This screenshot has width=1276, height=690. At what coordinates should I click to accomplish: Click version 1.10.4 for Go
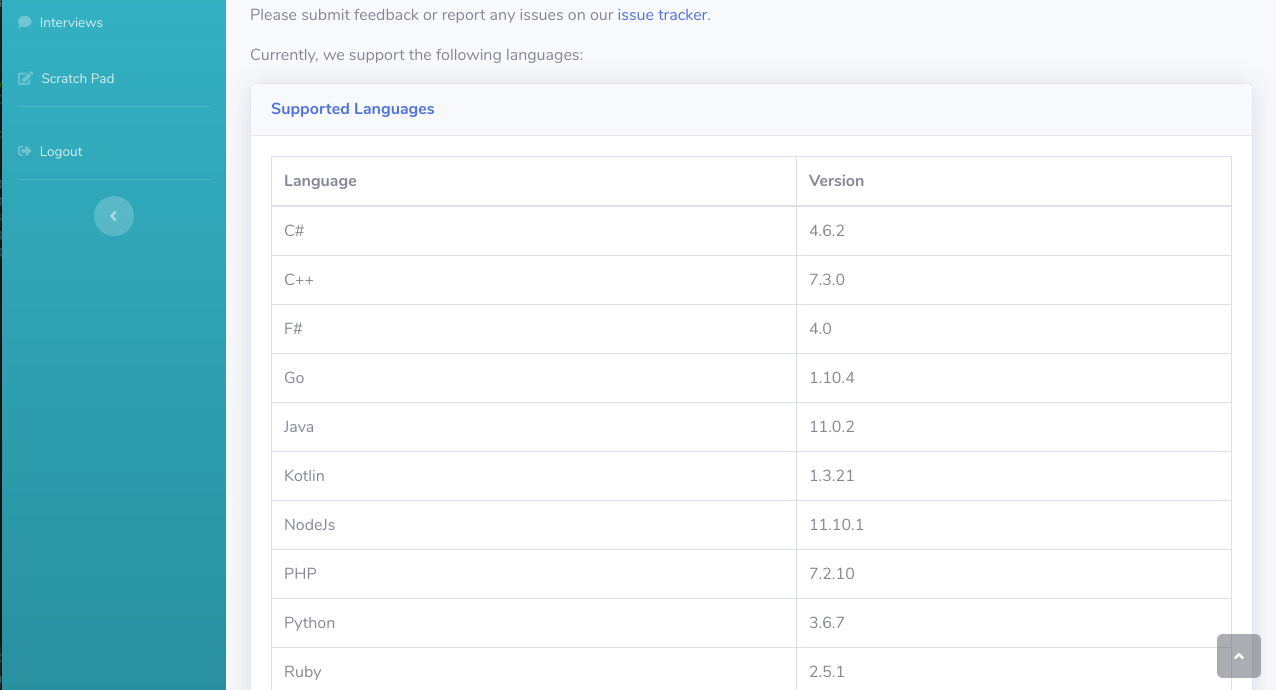point(1014,378)
